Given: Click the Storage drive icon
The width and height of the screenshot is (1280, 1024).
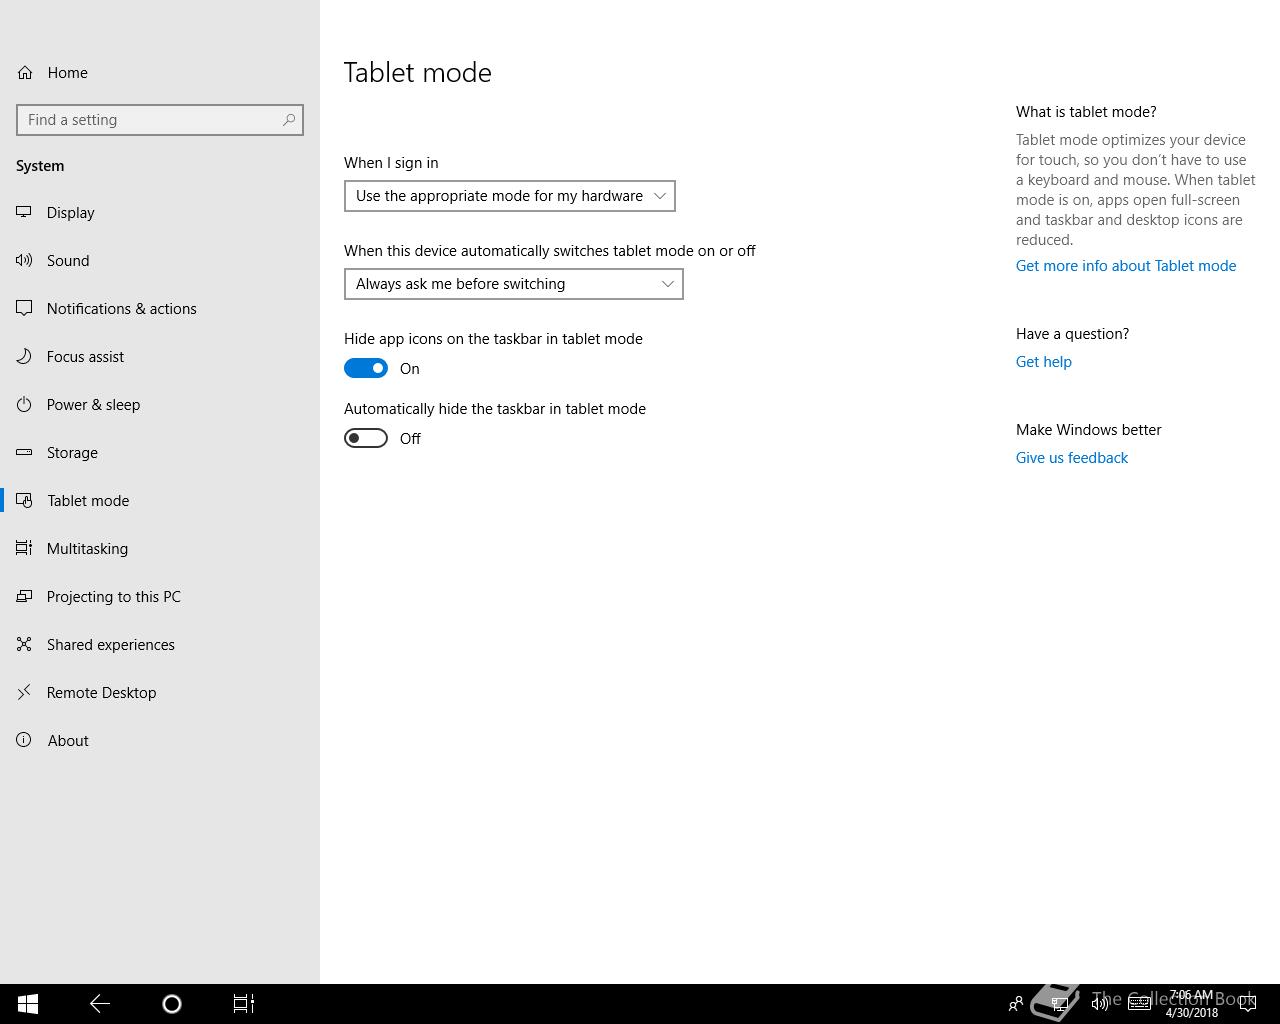Looking at the screenshot, I should pyautogui.click(x=24, y=452).
